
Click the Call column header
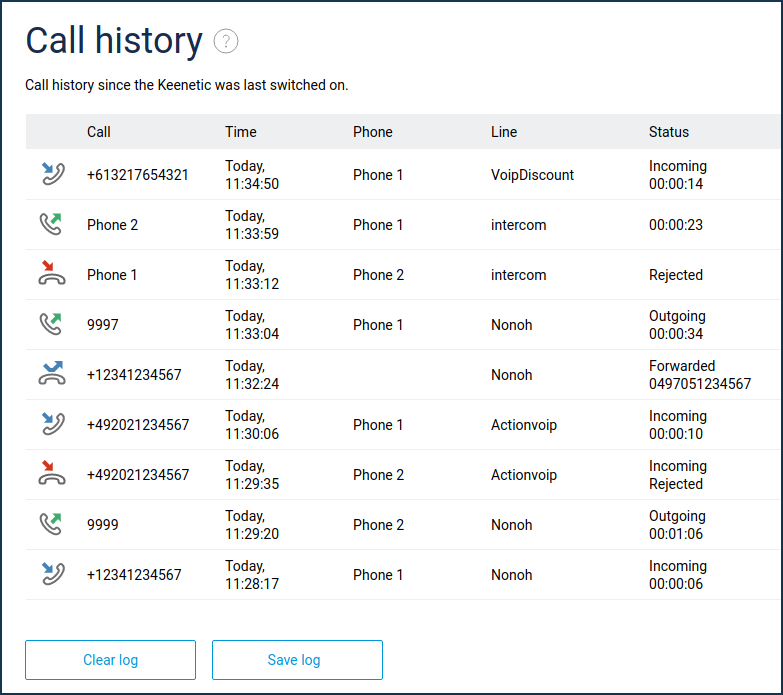[x=99, y=132]
